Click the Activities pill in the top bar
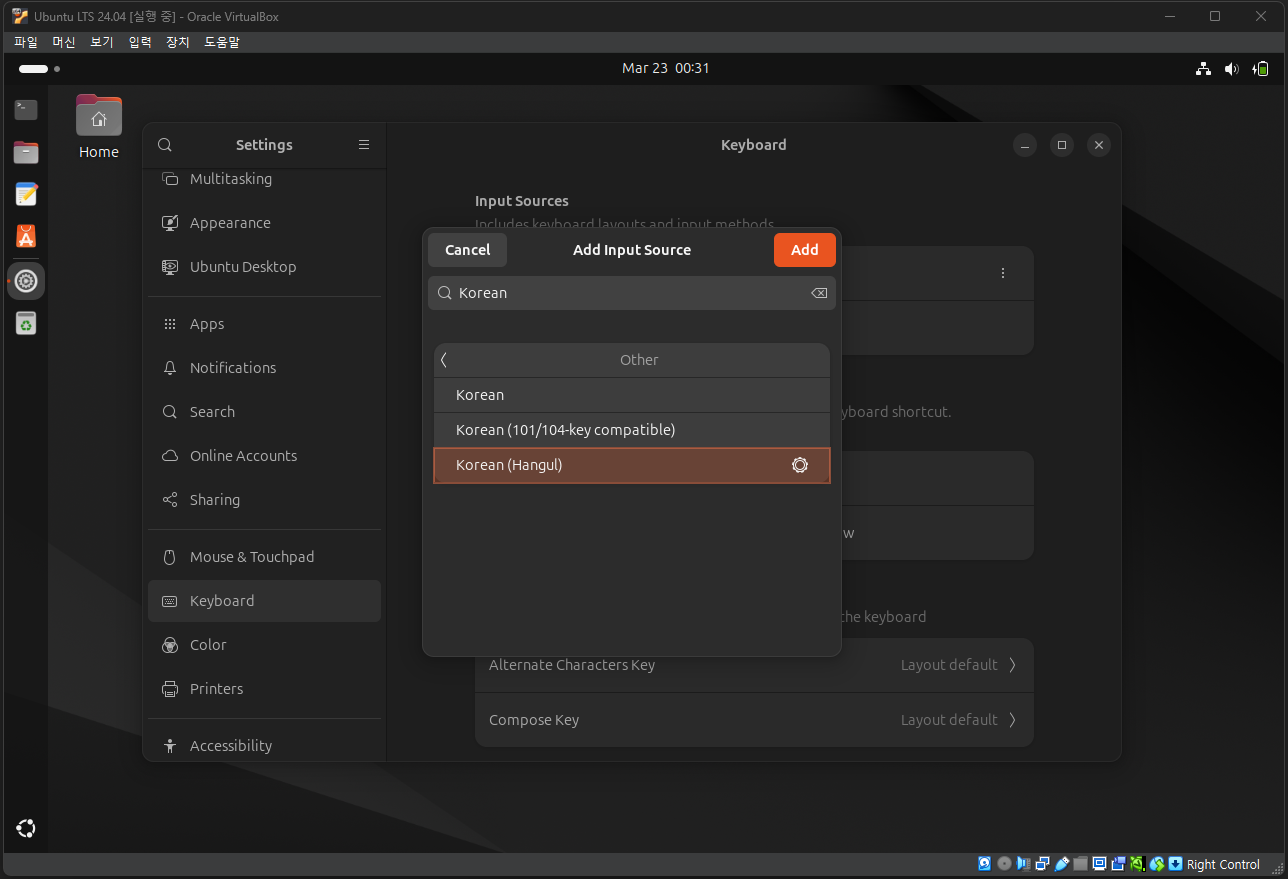The image size is (1288, 879). point(39,69)
